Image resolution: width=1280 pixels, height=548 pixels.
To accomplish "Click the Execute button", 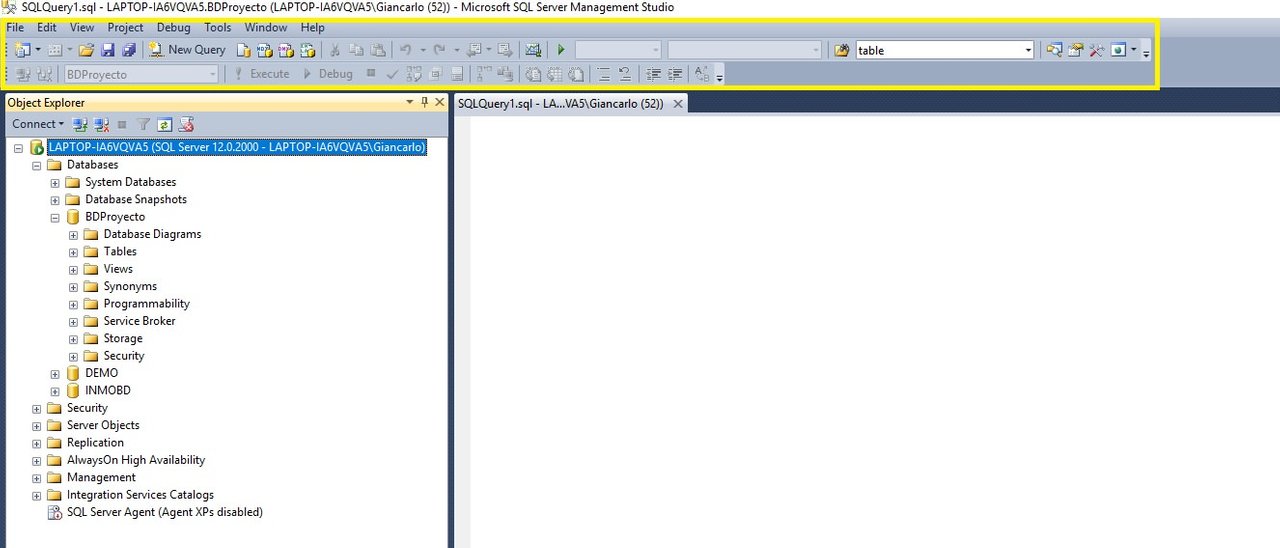I will (261, 74).
